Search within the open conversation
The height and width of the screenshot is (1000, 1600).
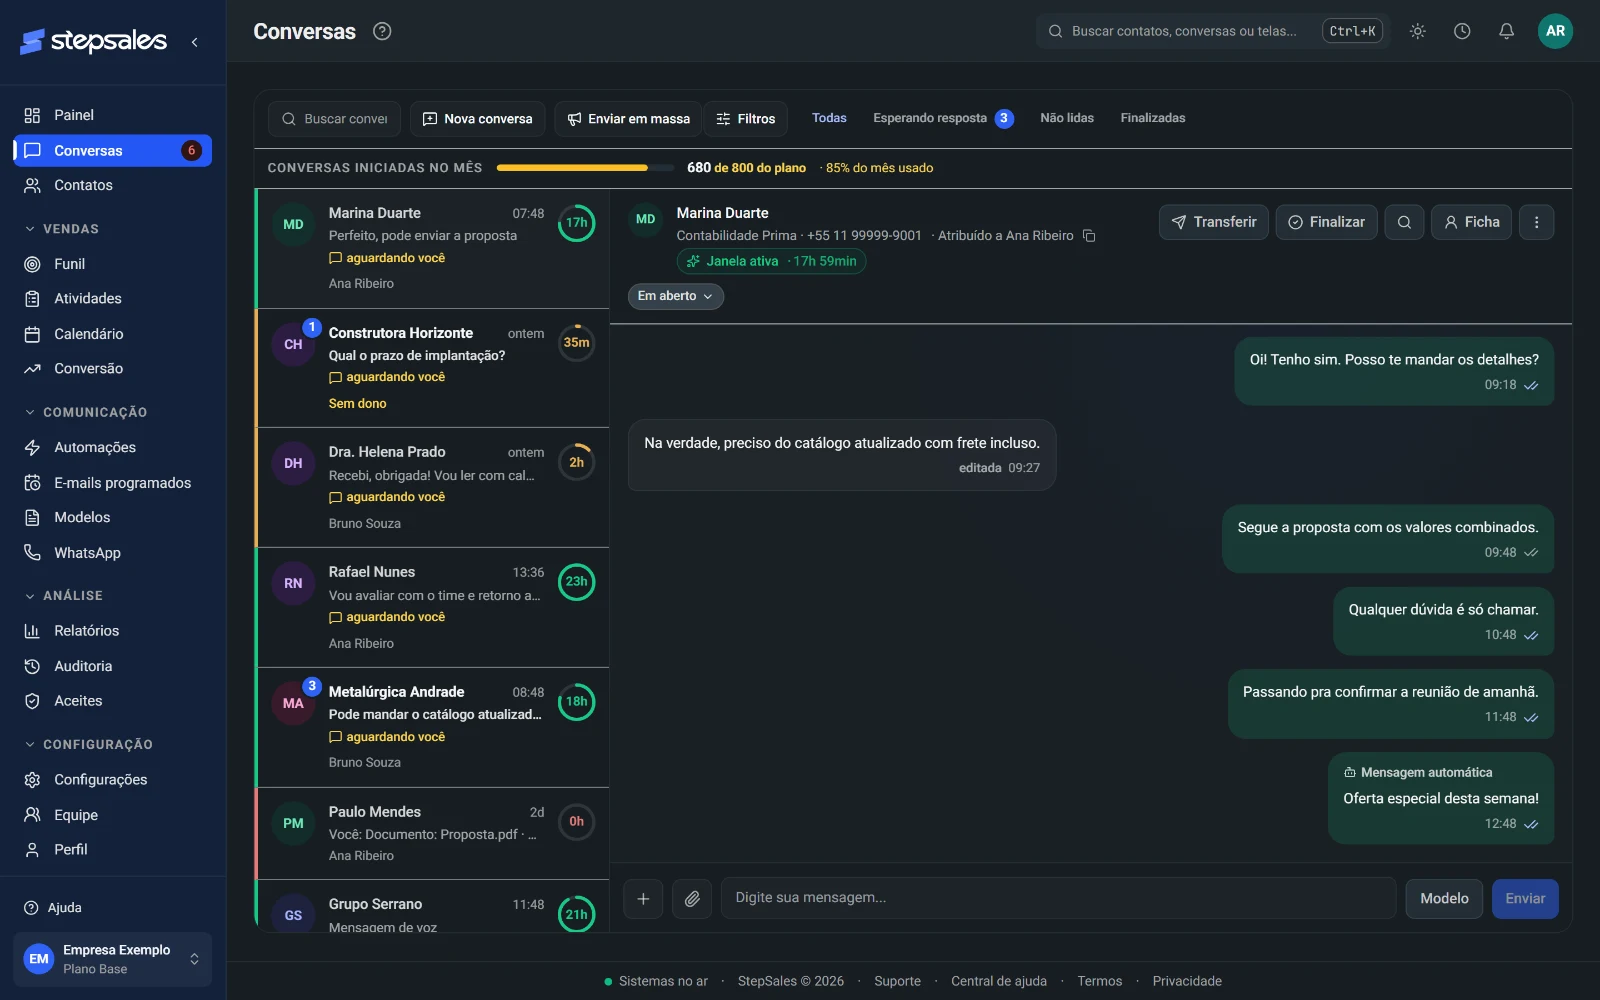point(1404,222)
